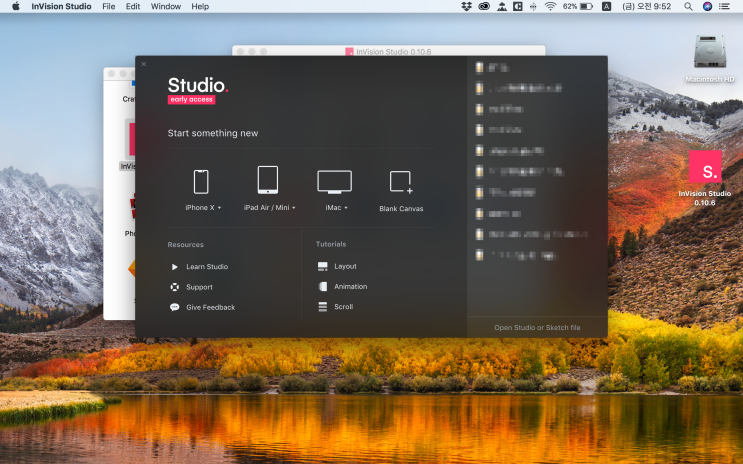Open the Scroll tutorial
The width and height of the screenshot is (743, 464).
[343, 307]
